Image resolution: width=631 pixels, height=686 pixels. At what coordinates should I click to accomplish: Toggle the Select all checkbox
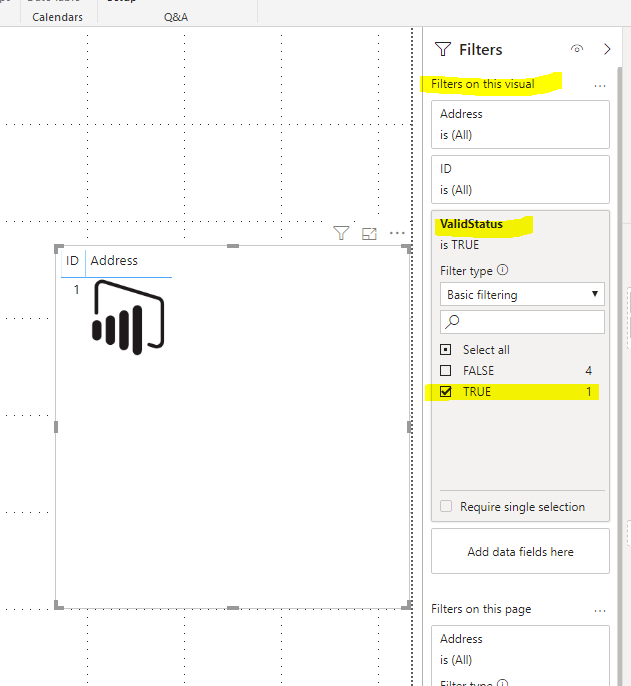click(445, 350)
